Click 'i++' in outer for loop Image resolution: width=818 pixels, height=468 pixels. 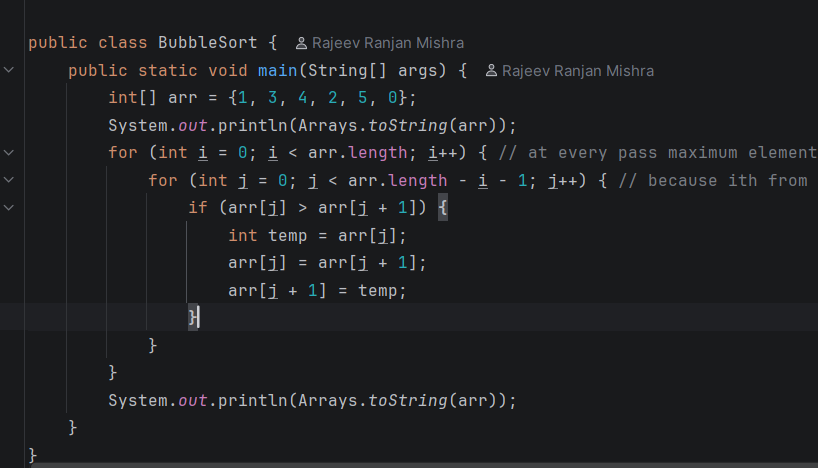(442, 153)
